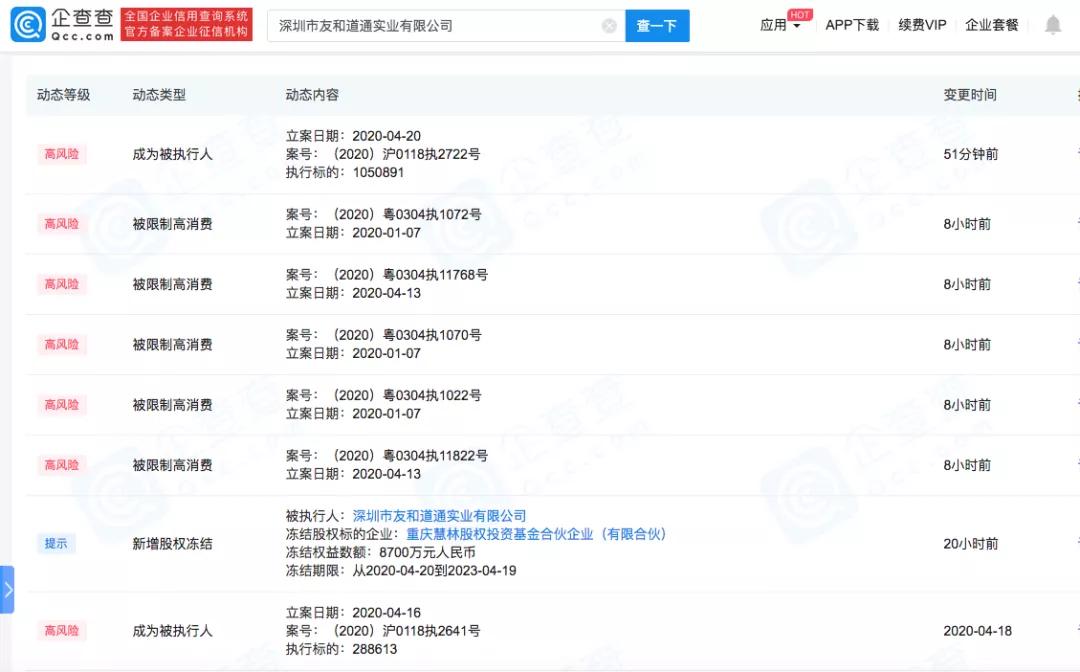Click the blue 查一下 search button

[657, 25]
